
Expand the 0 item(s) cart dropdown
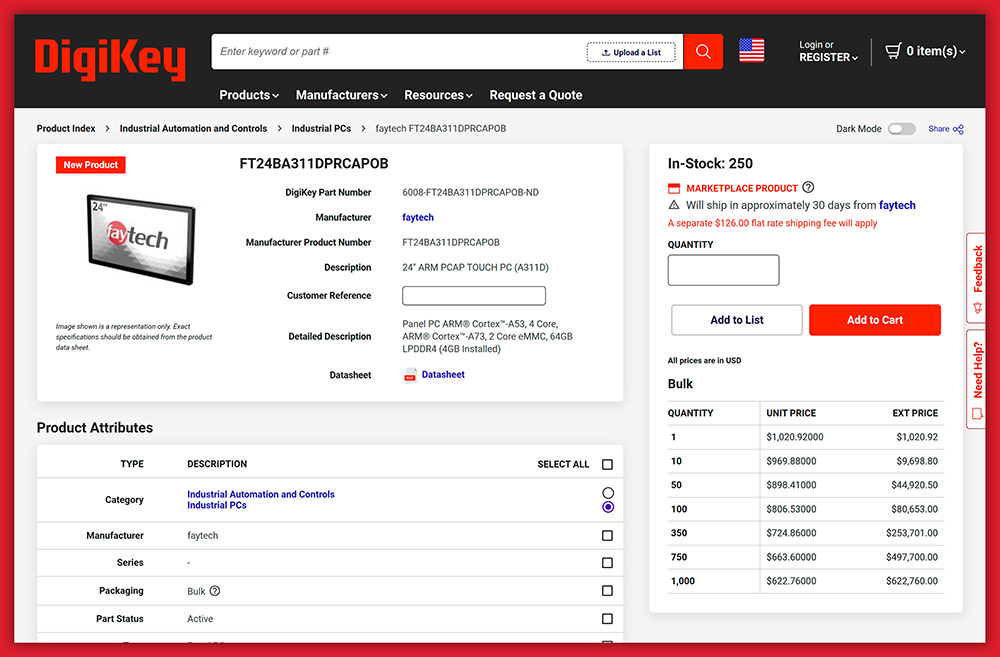pos(936,51)
